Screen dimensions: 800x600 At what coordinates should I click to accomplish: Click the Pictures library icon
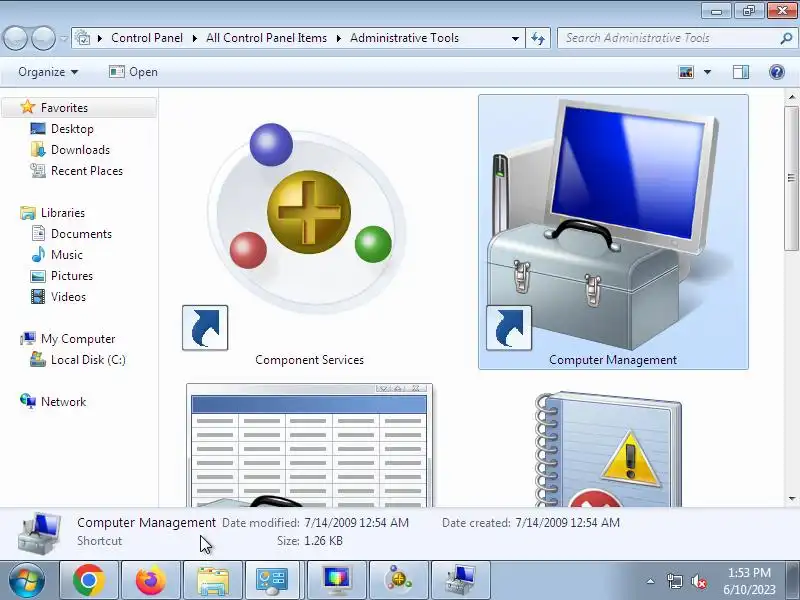38,276
